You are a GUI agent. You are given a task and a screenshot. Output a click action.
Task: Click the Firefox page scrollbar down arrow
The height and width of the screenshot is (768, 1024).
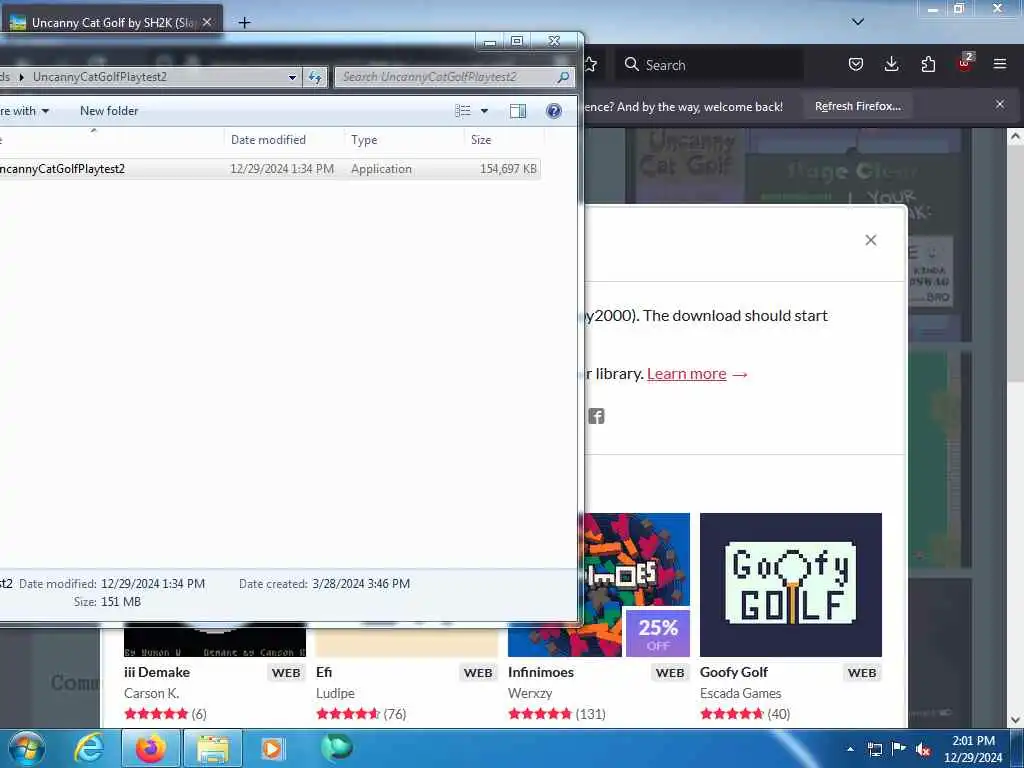click(x=1015, y=720)
